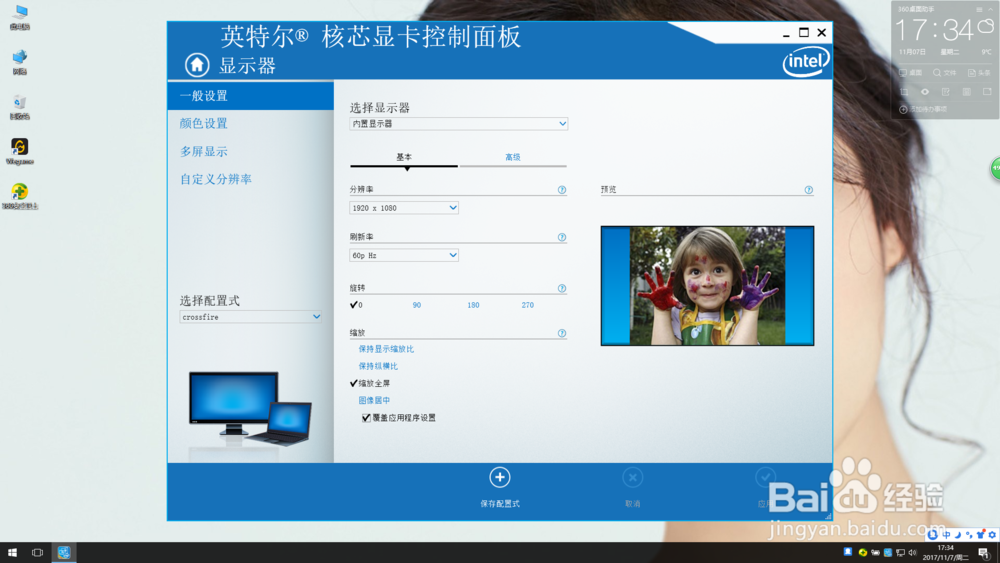Click 添加待办事项 in the 360 widget

(923, 109)
